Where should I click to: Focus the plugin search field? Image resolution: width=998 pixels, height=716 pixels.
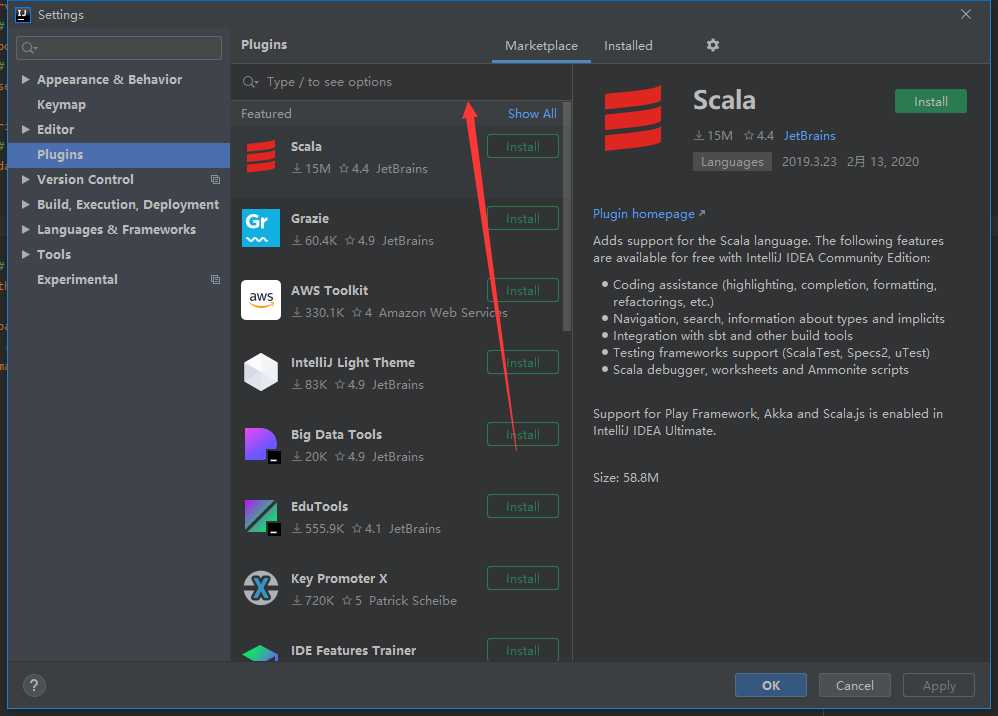(401, 81)
